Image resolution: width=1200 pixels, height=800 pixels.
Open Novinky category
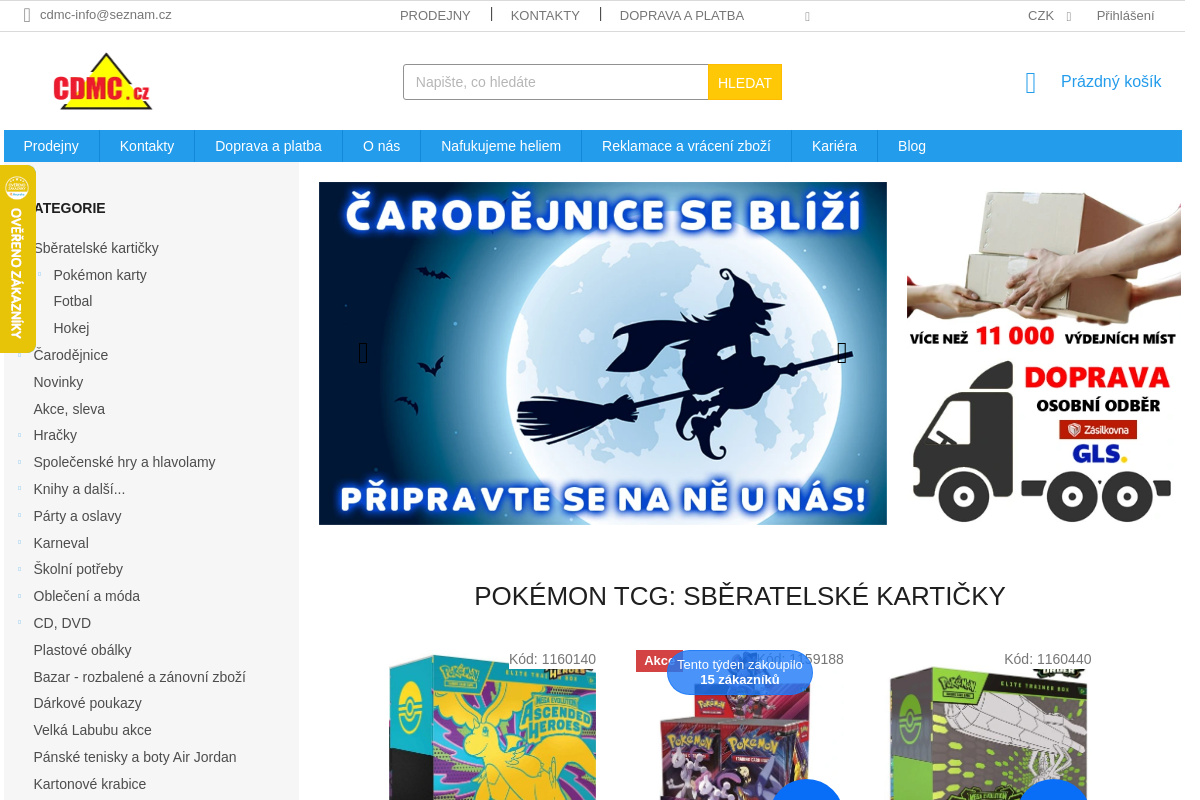(58, 382)
